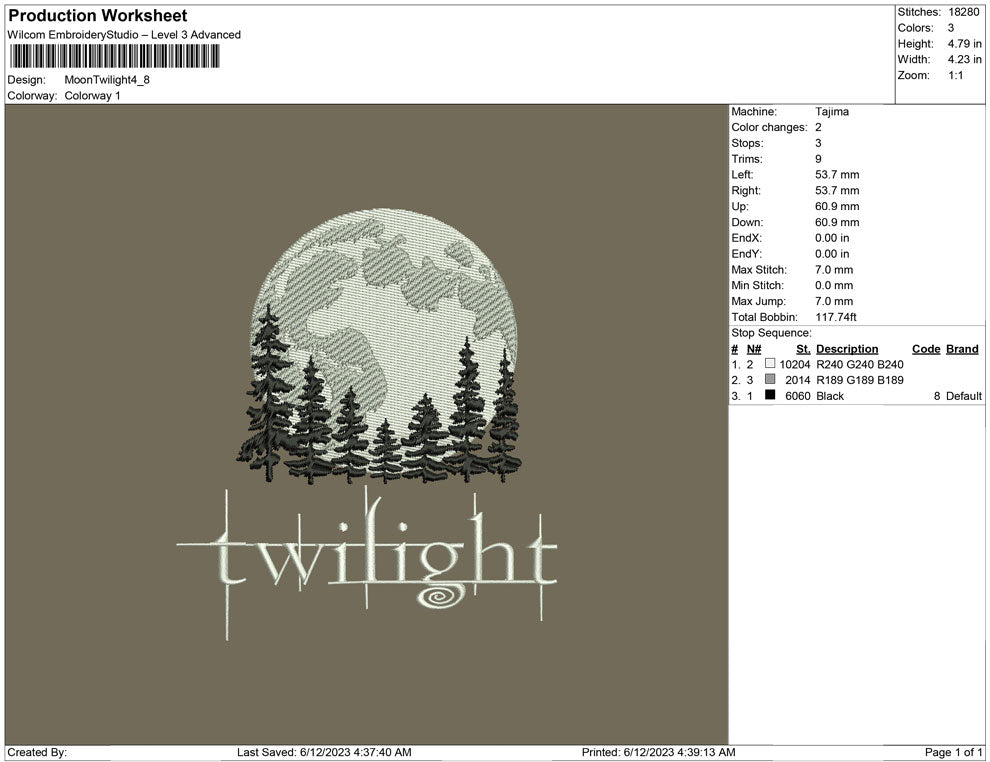
Task: Click the 'Last Saved: 6/12/2023 4:37:40 AM' text
Action: pos(324,752)
